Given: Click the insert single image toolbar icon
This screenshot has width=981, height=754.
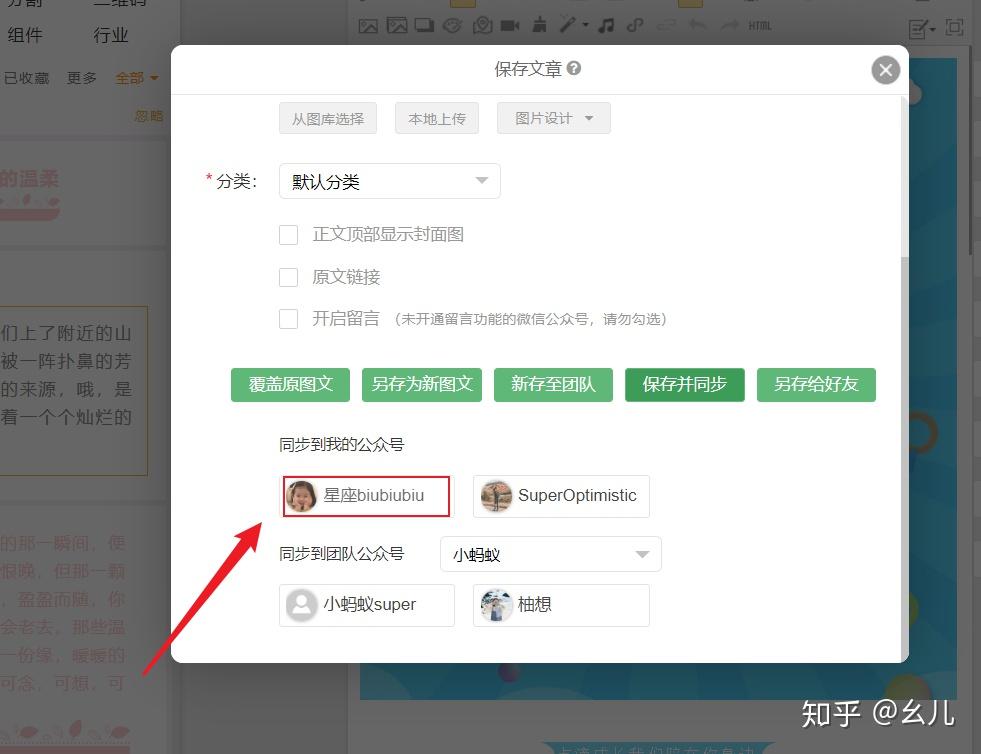Looking at the screenshot, I should tap(368, 26).
